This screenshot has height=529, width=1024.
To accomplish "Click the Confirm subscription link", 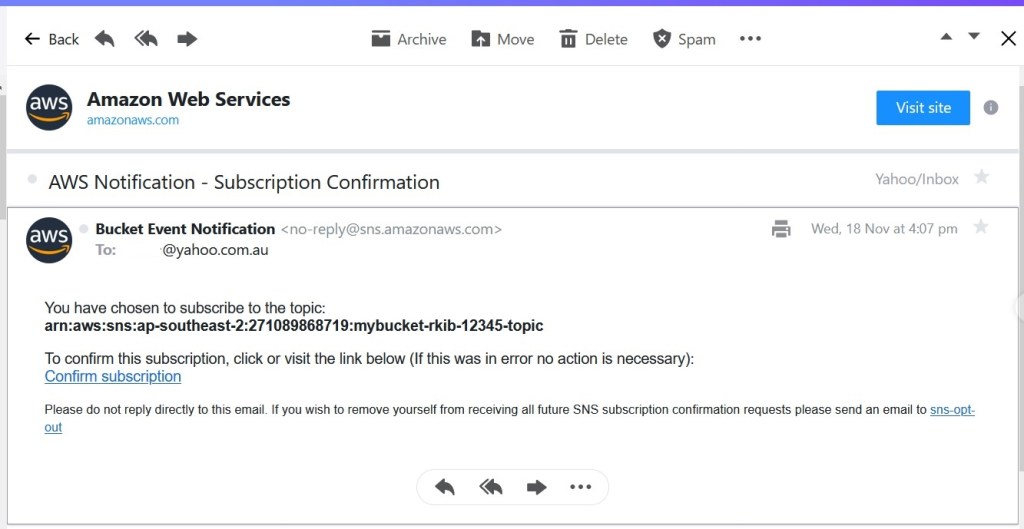I will point(113,377).
